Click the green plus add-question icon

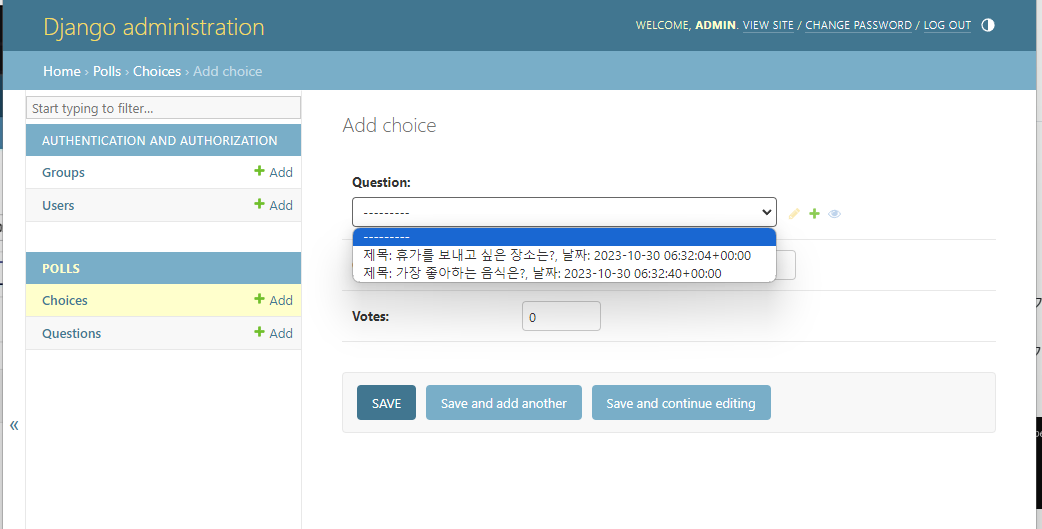coord(814,213)
